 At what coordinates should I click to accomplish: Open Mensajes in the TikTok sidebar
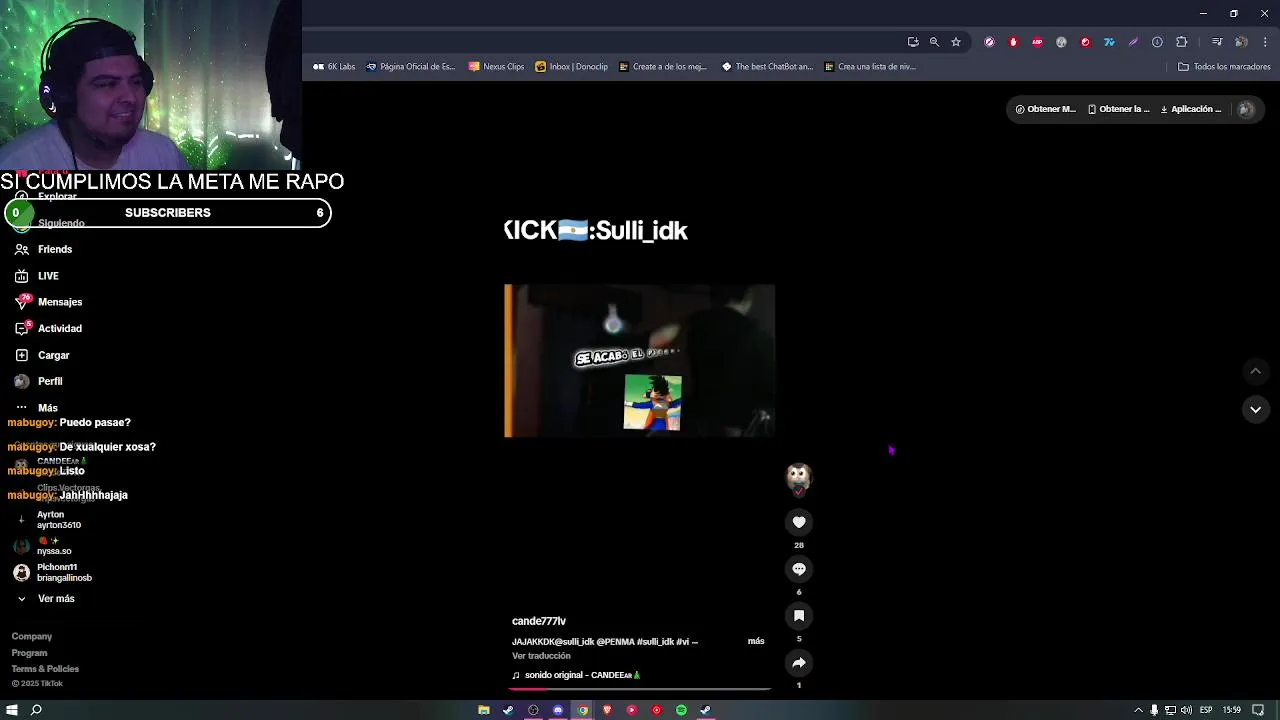click(x=48, y=302)
